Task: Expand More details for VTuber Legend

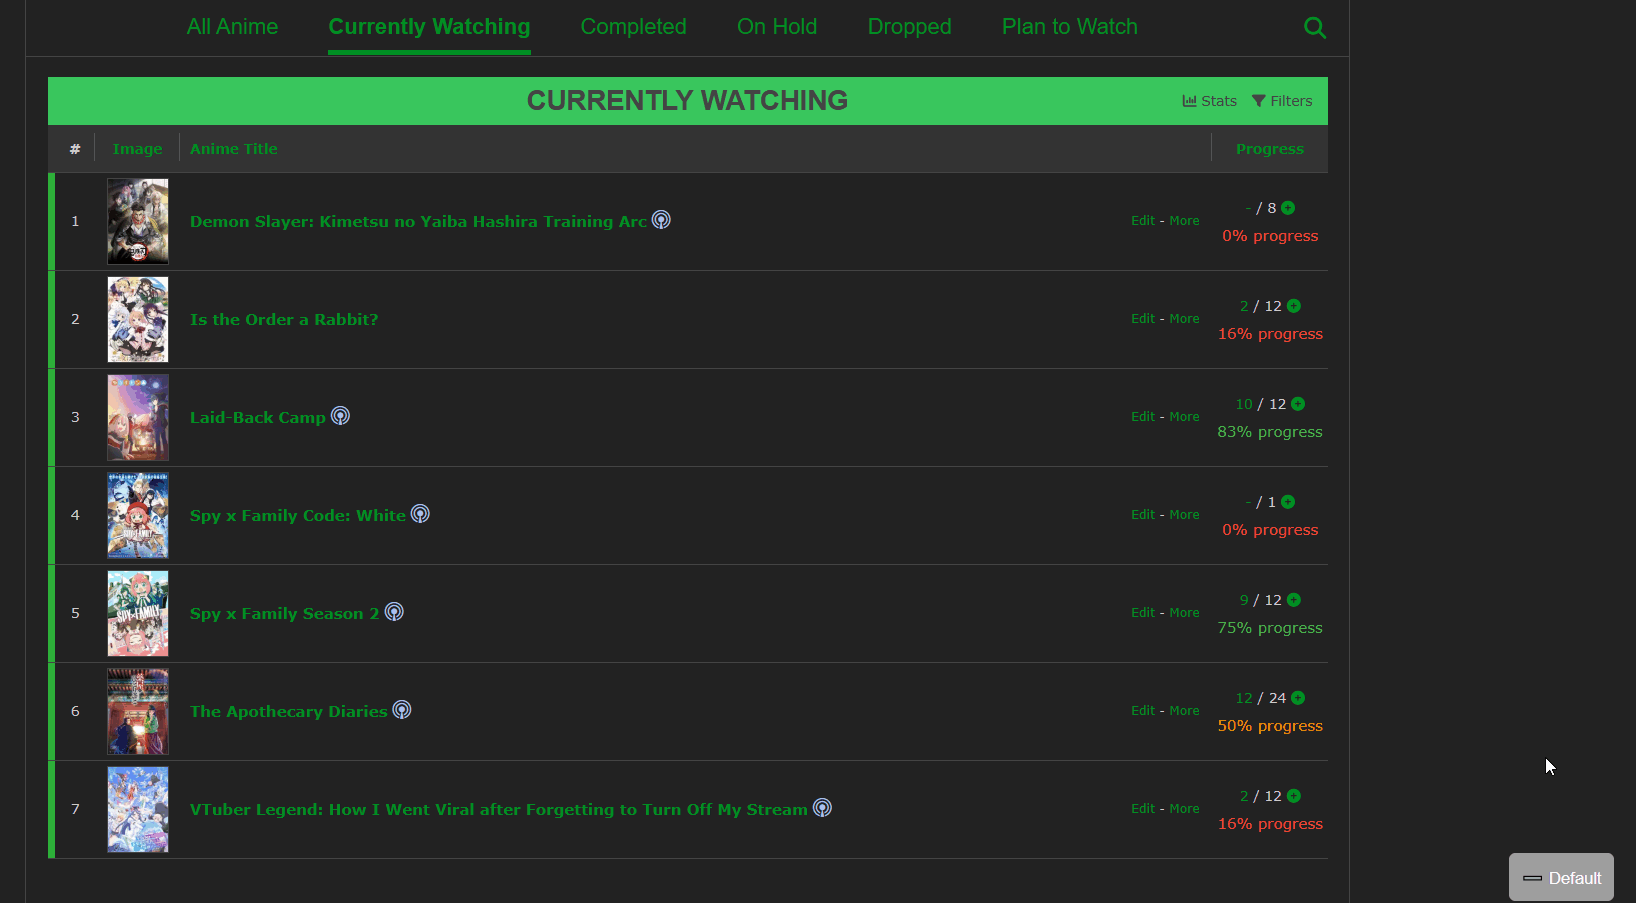Action: click(x=1184, y=809)
